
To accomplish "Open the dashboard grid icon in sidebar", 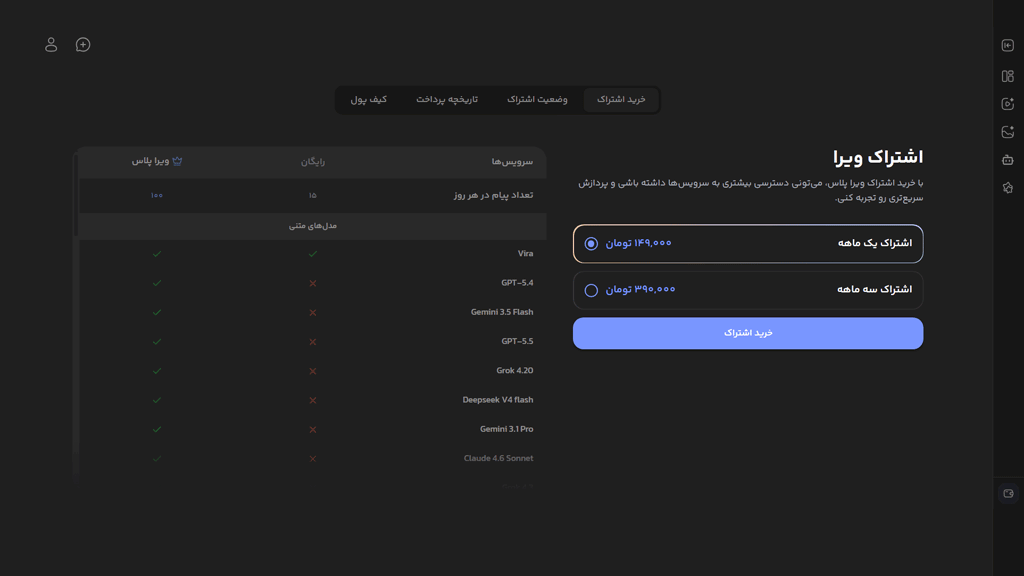I will (1008, 76).
